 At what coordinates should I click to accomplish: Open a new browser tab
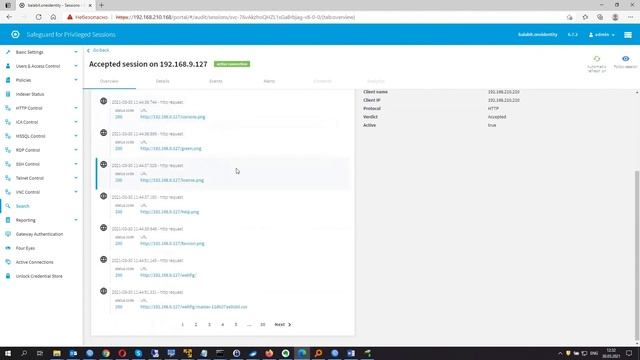click(101, 5)
